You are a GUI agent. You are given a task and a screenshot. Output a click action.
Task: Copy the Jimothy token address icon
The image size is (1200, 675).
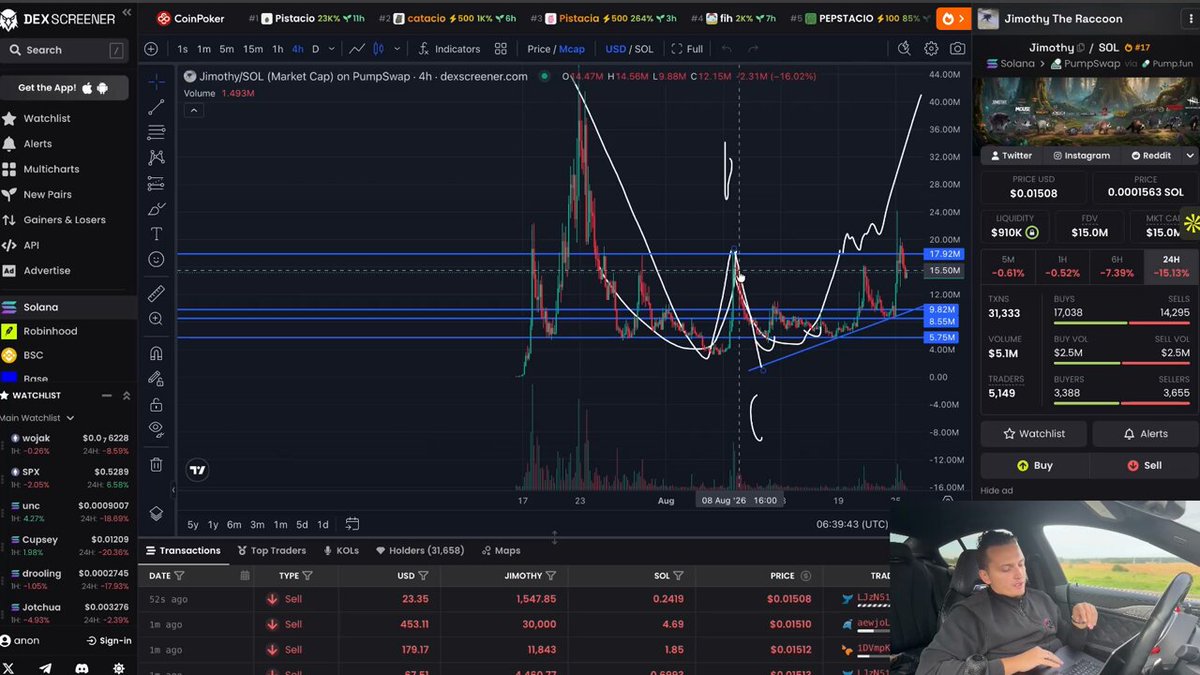click(x=1080, y=47)
